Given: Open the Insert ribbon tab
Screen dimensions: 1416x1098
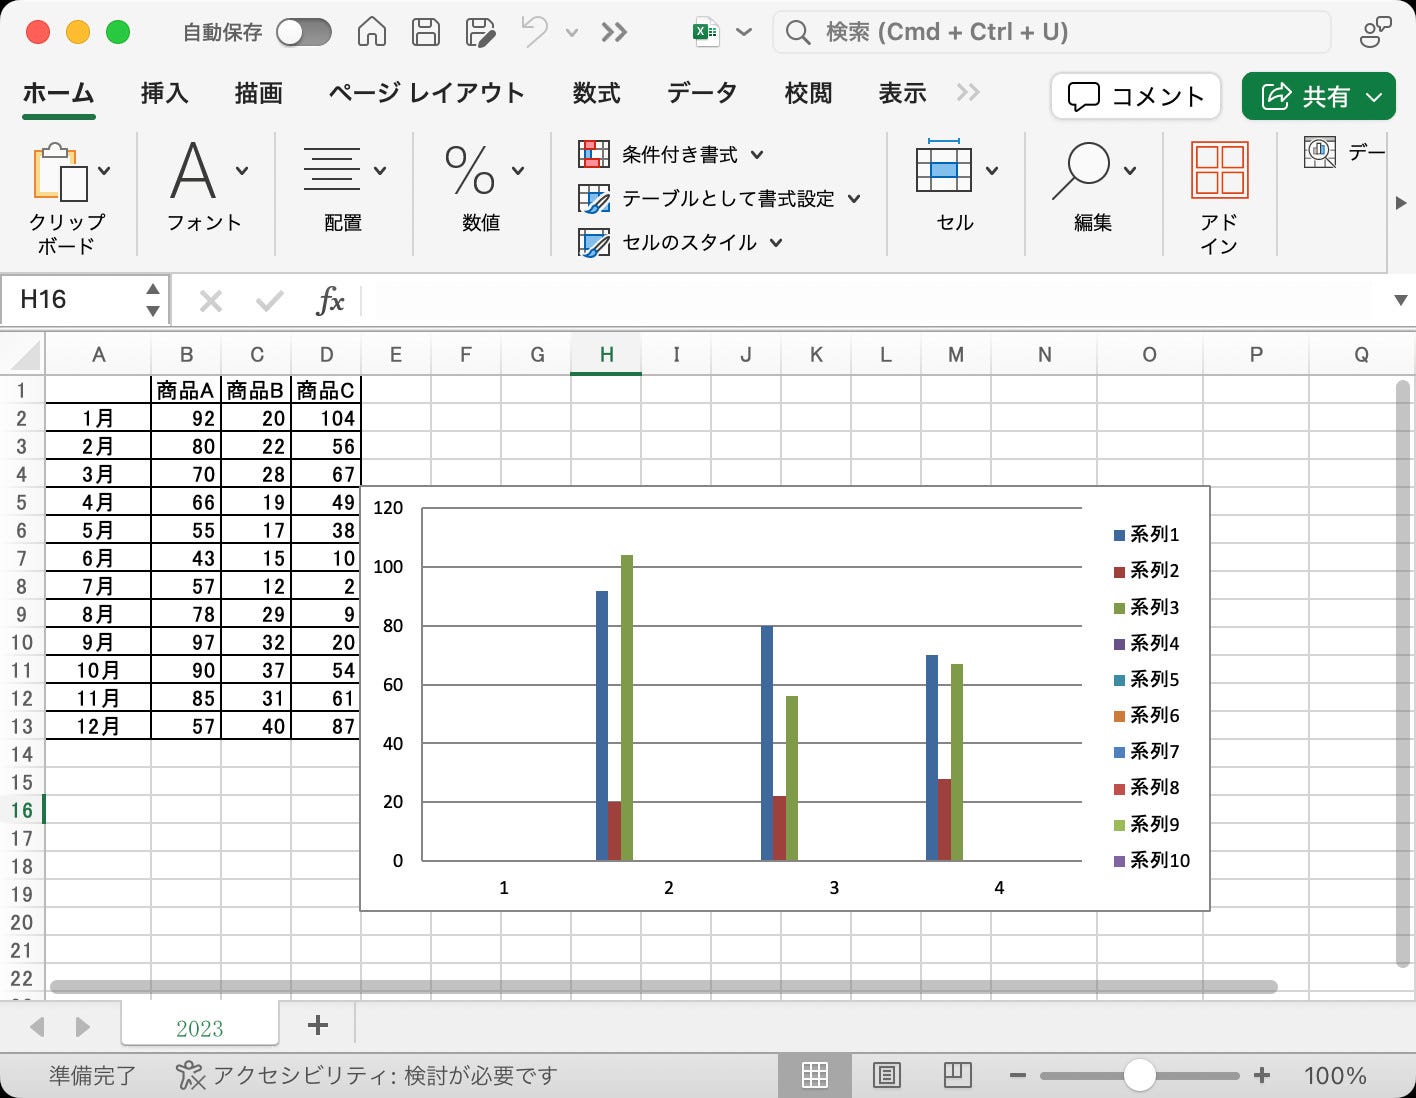Looking at the screenshot, I should [164, 94].
